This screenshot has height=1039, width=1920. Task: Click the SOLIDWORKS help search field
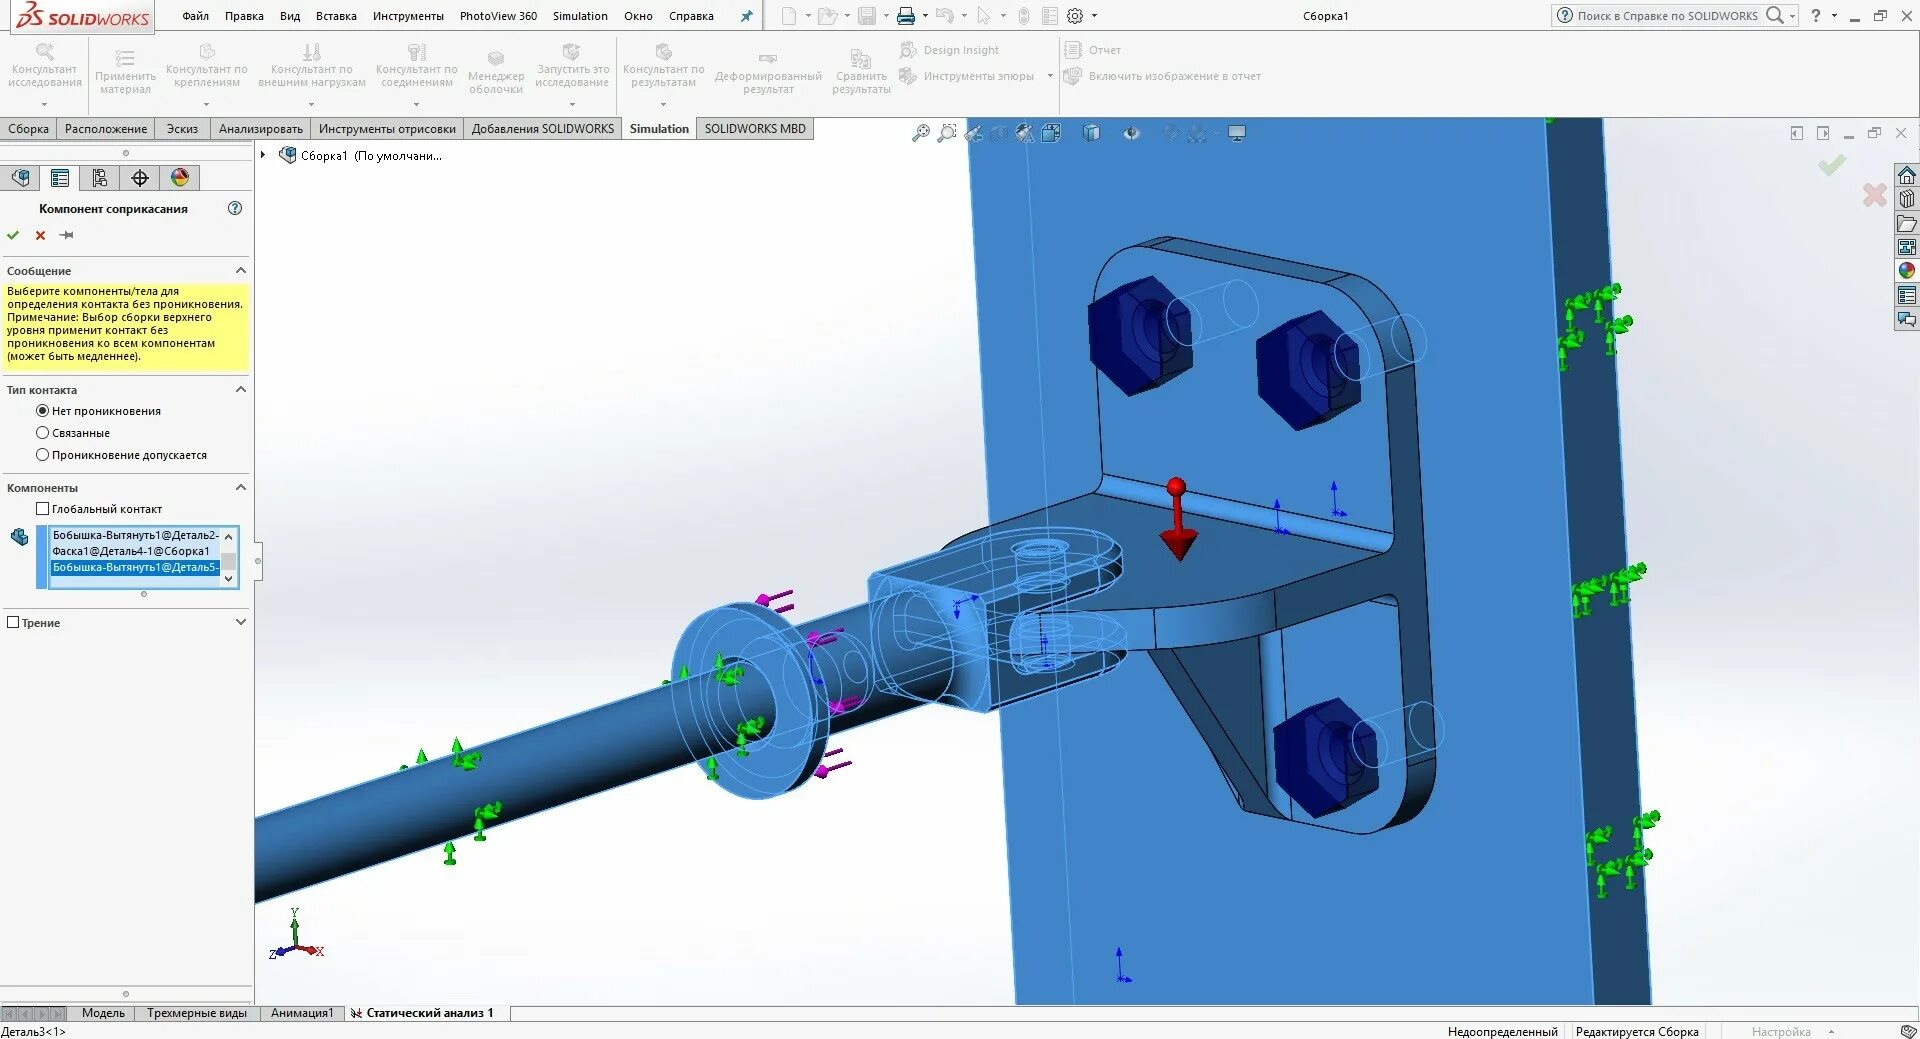click(1667, 16)
